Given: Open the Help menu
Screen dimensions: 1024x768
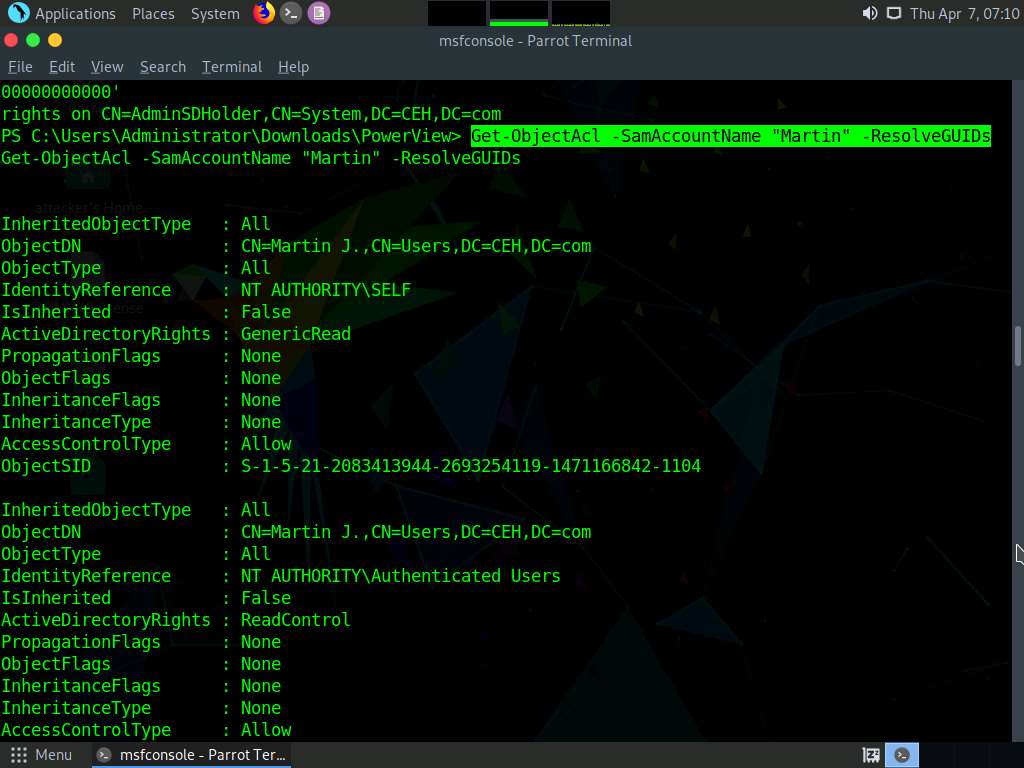Looking at the screenshot, I should pyautogui.click(x=293, y=67).
